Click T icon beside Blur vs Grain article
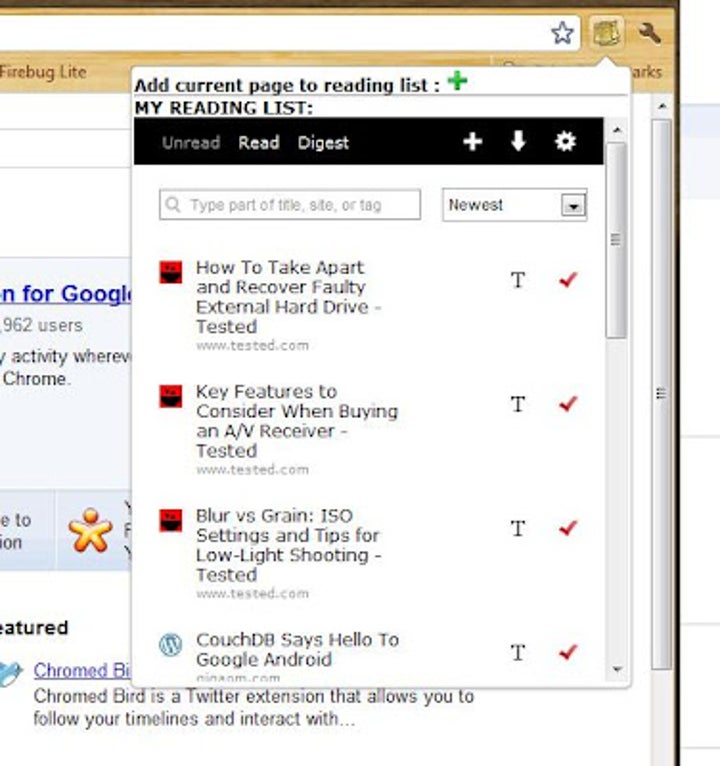The height and width of the screenshot is (766, 720). (517, 529)
